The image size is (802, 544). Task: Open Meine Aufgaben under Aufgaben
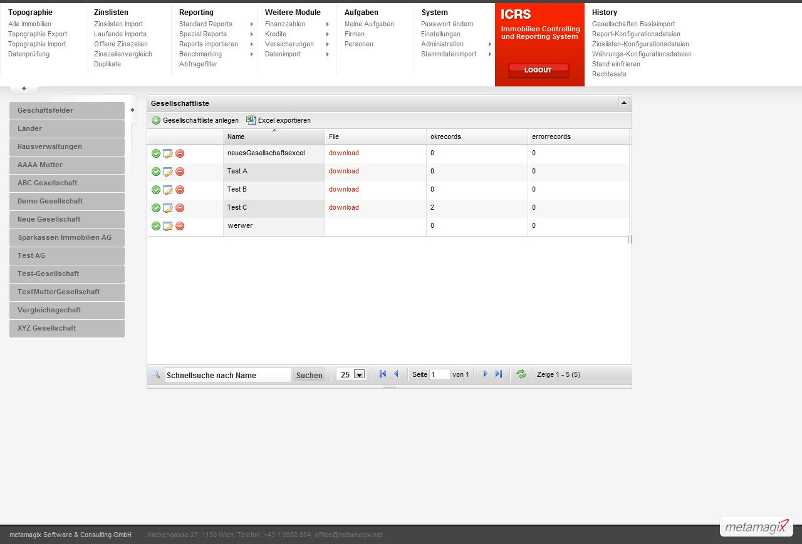point(369,24)
